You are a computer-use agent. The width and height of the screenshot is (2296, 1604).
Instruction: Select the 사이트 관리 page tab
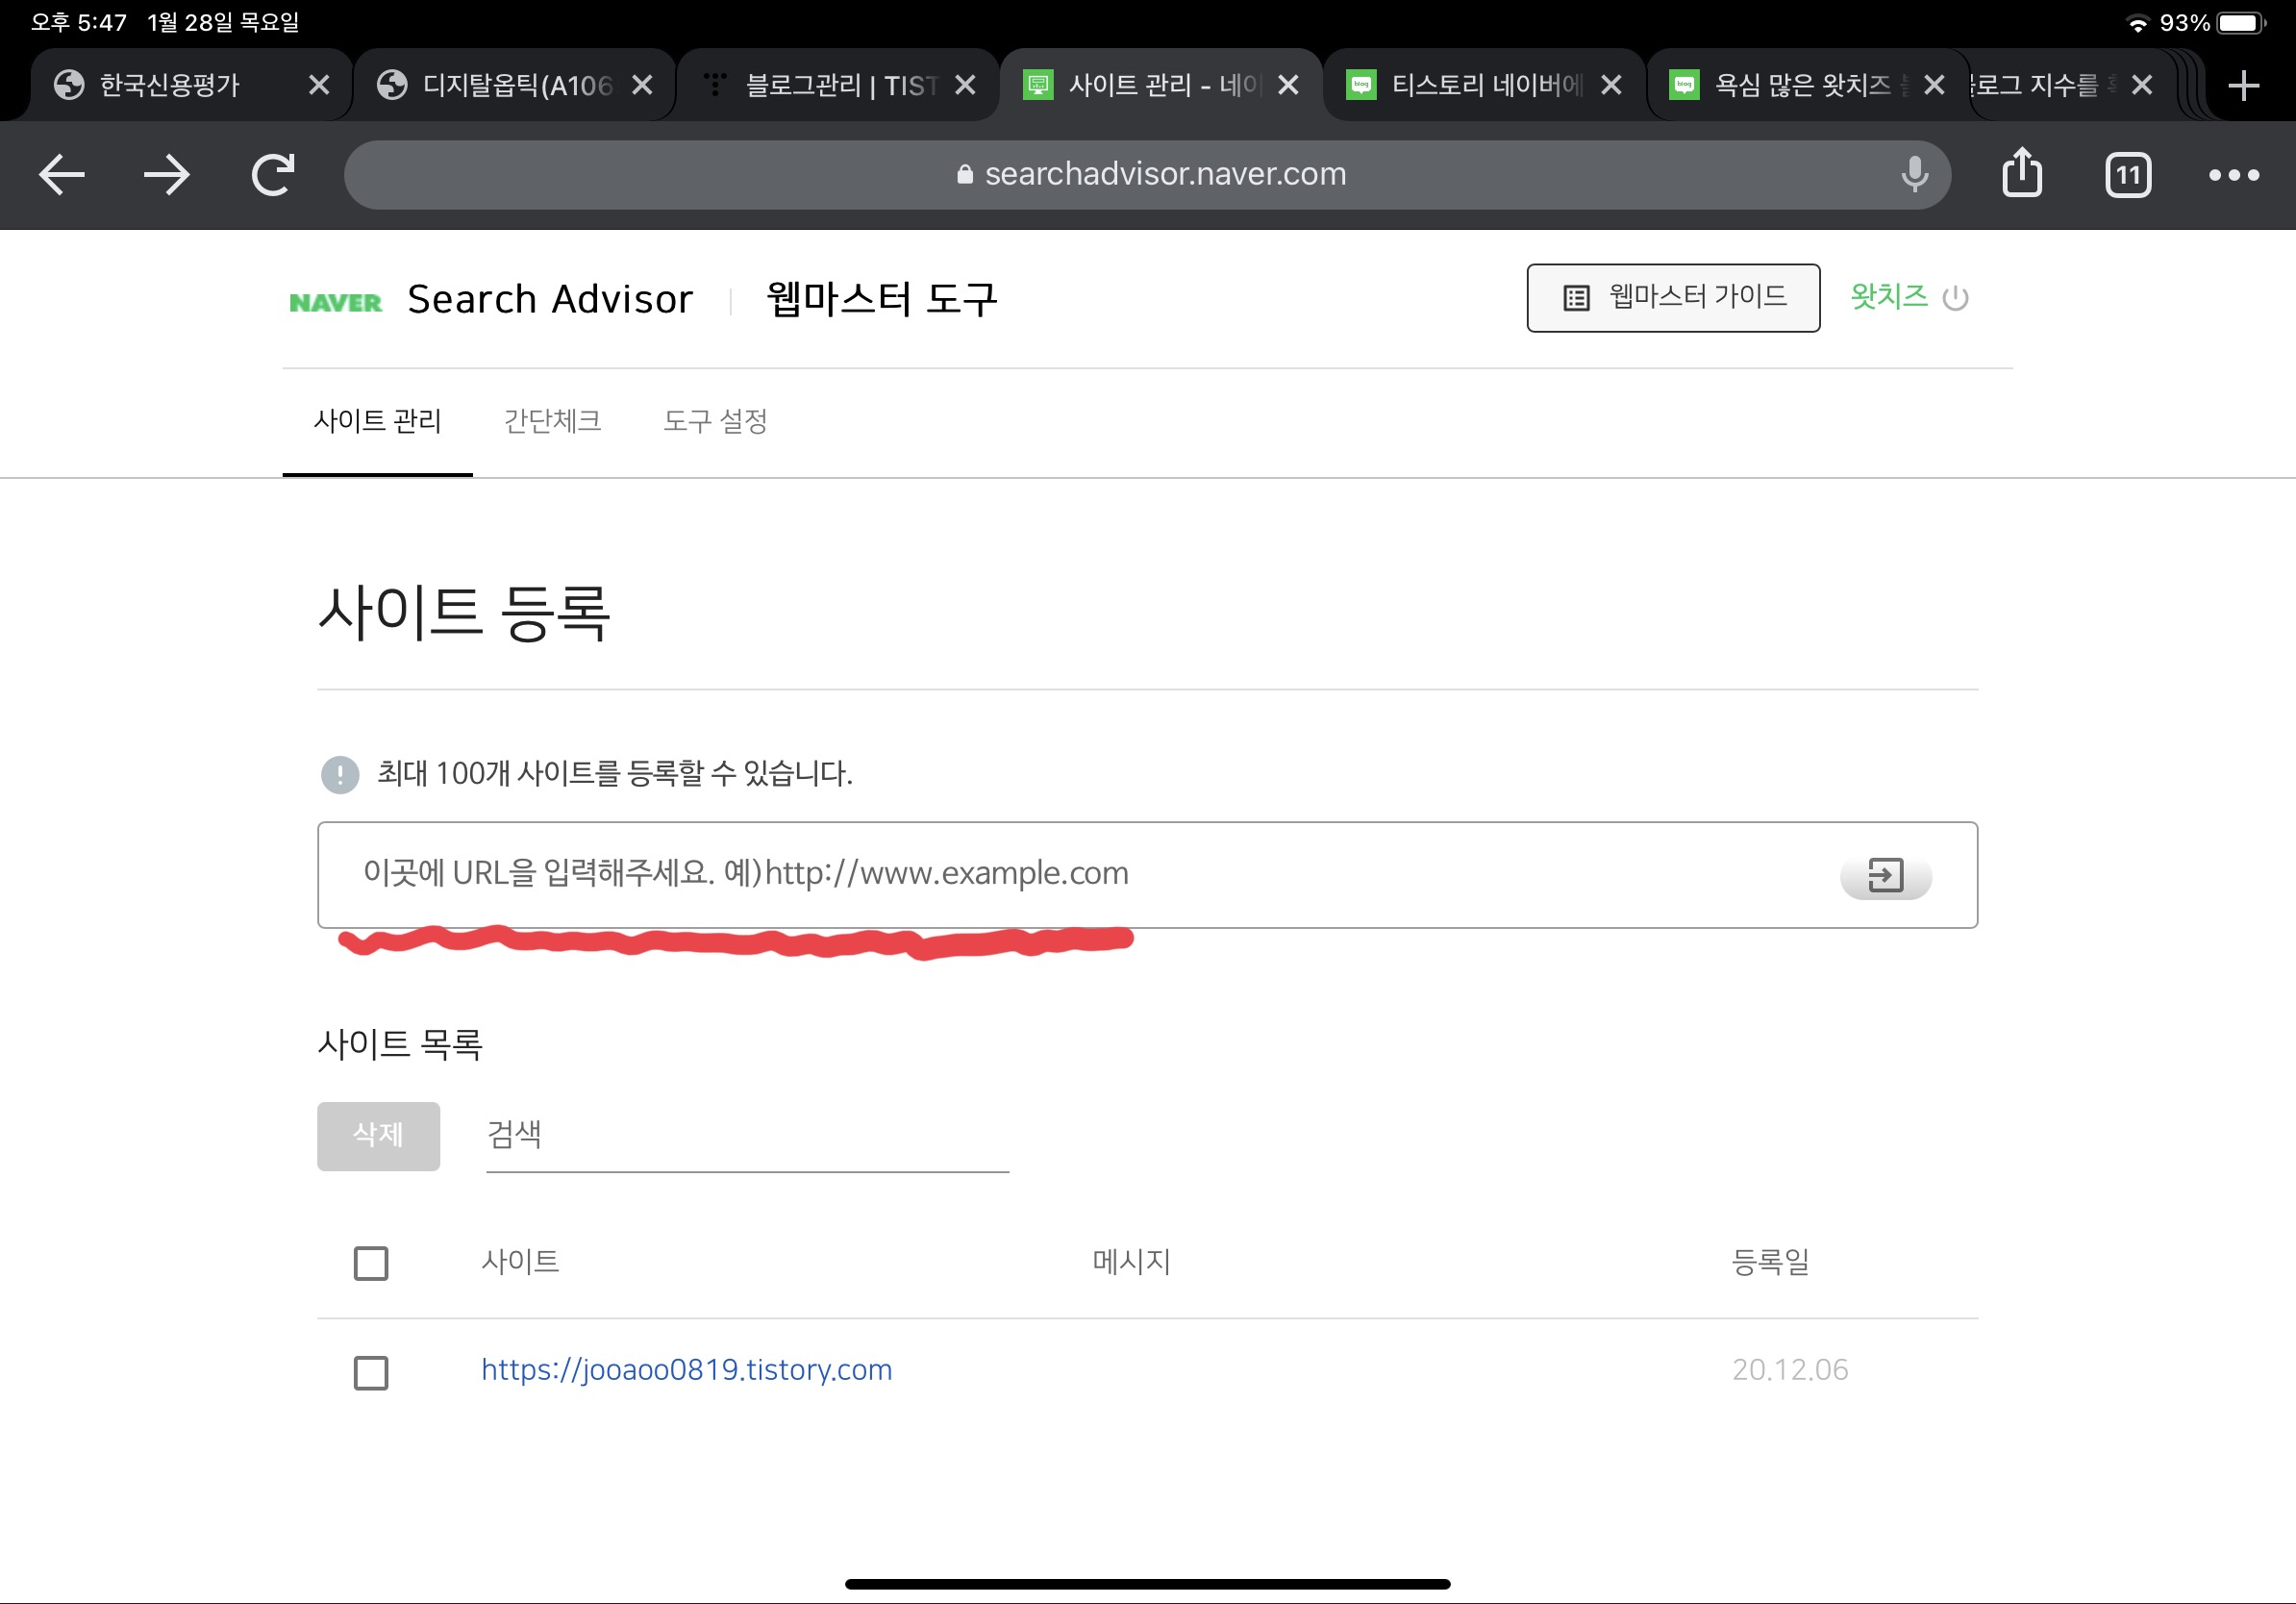(377, 421)
